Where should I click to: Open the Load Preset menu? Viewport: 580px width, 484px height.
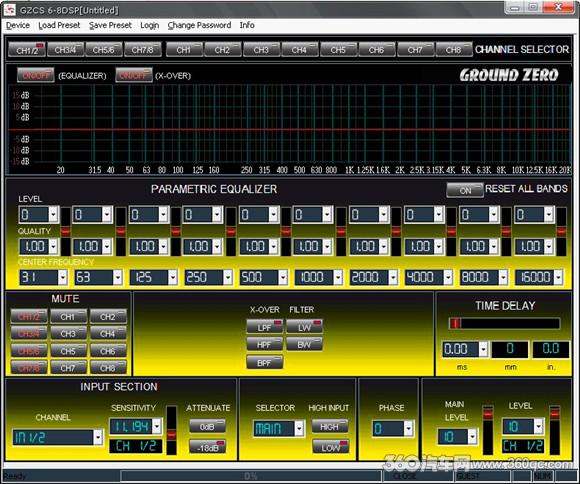pos(59,25)
